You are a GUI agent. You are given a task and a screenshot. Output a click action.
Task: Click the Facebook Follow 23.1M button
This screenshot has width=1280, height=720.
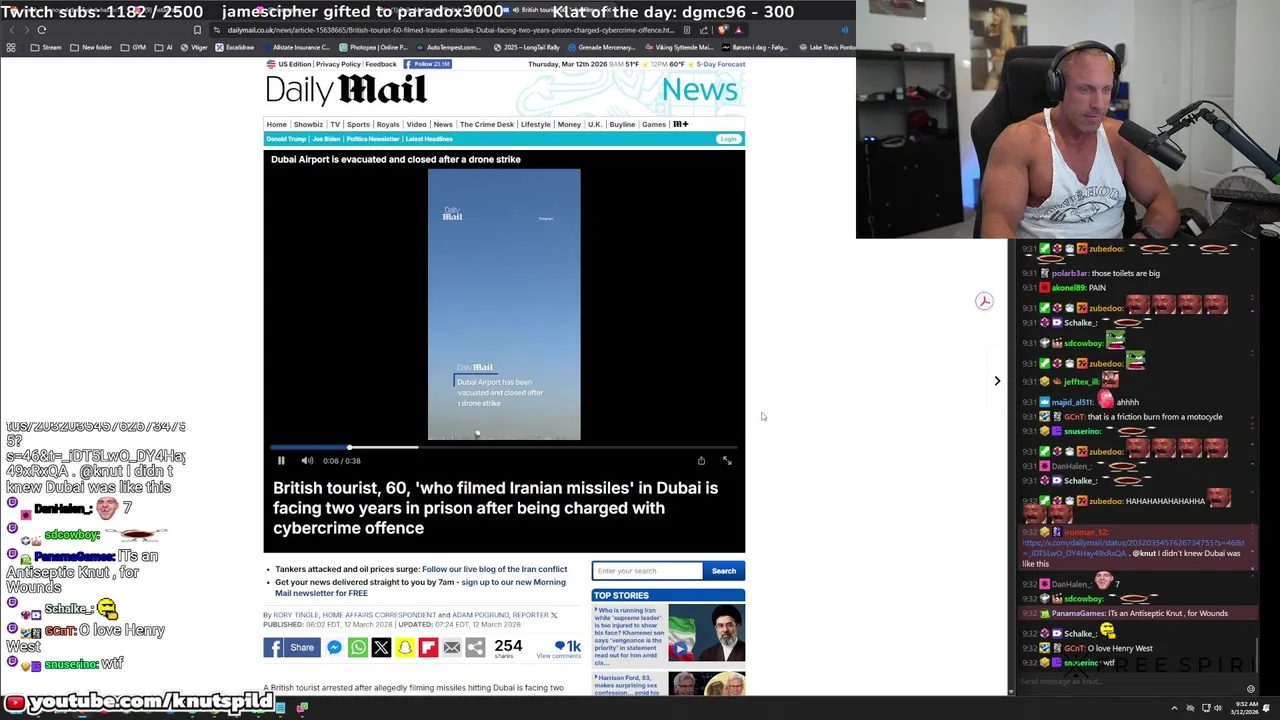[427, 64]
